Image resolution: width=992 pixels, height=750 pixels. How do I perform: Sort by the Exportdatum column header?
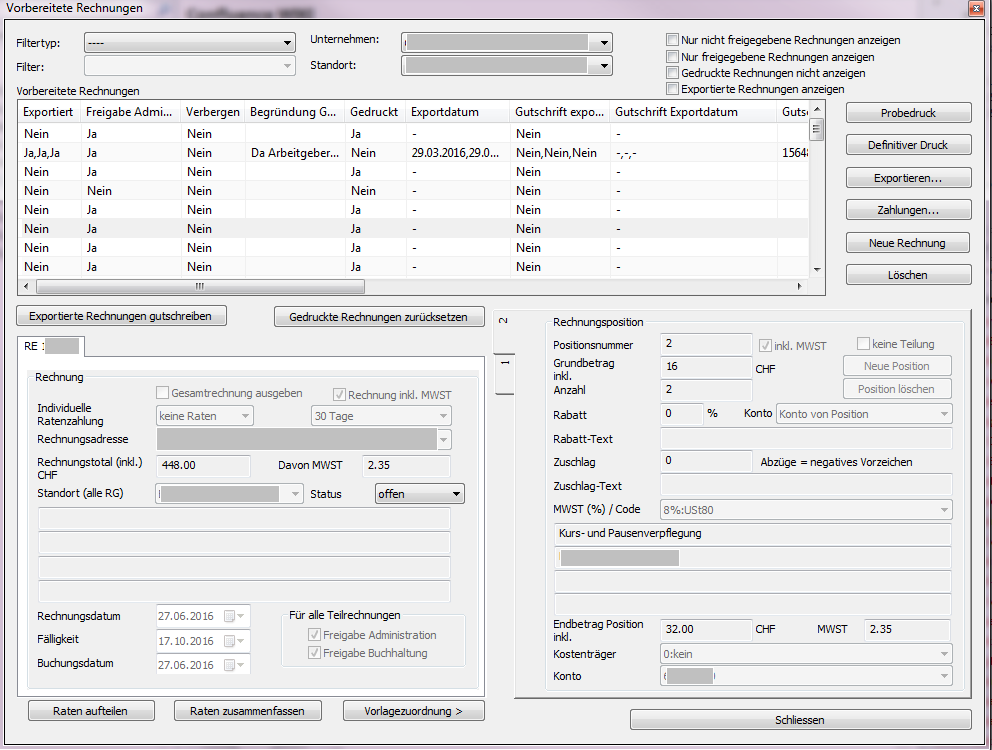point(457,112)
